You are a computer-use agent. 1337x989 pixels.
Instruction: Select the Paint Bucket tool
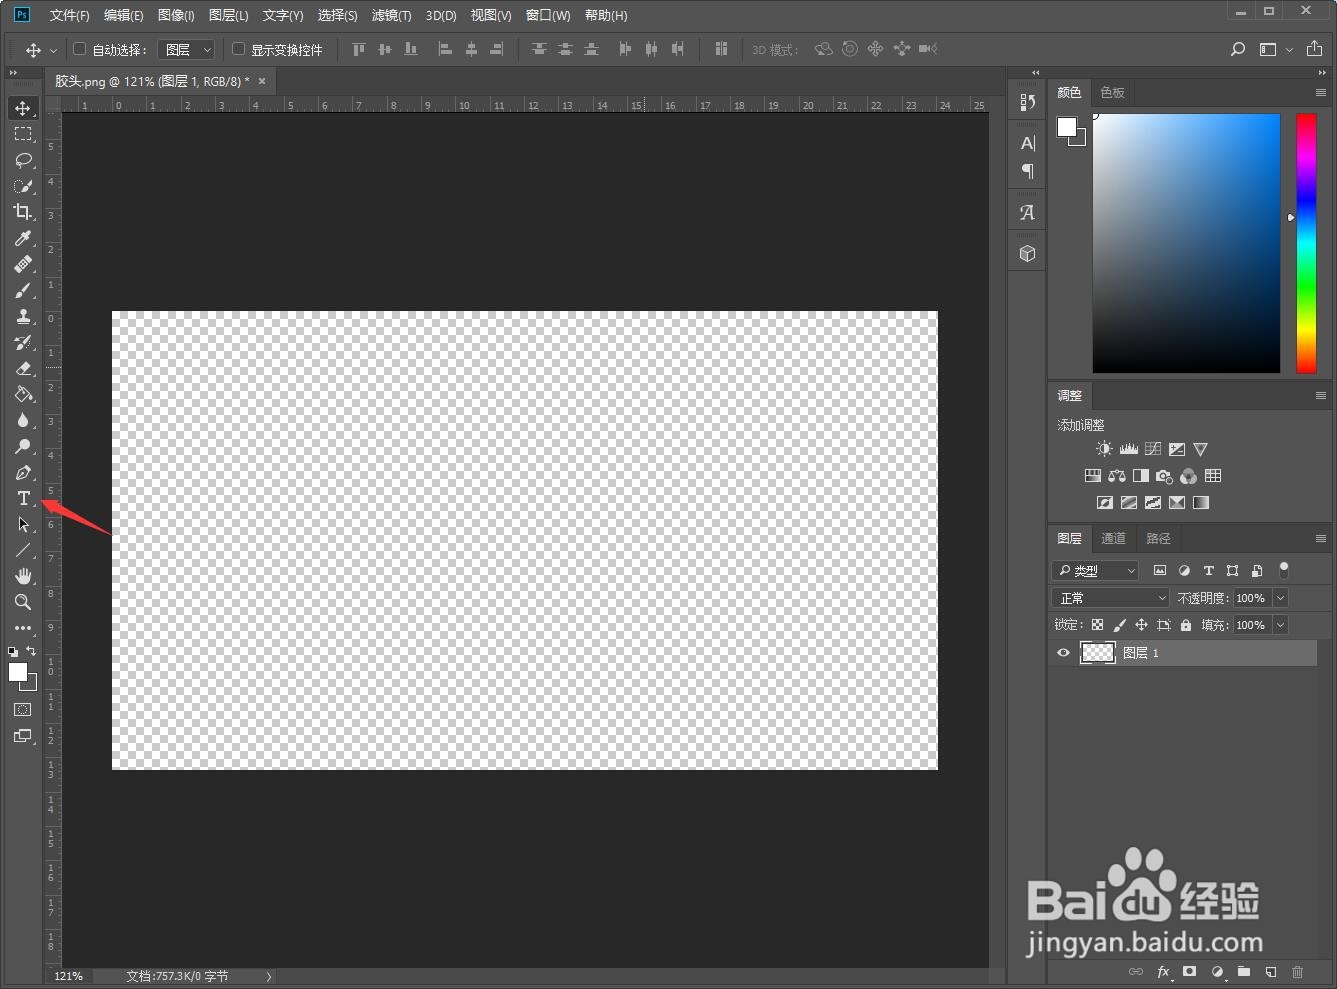(23, 394)
